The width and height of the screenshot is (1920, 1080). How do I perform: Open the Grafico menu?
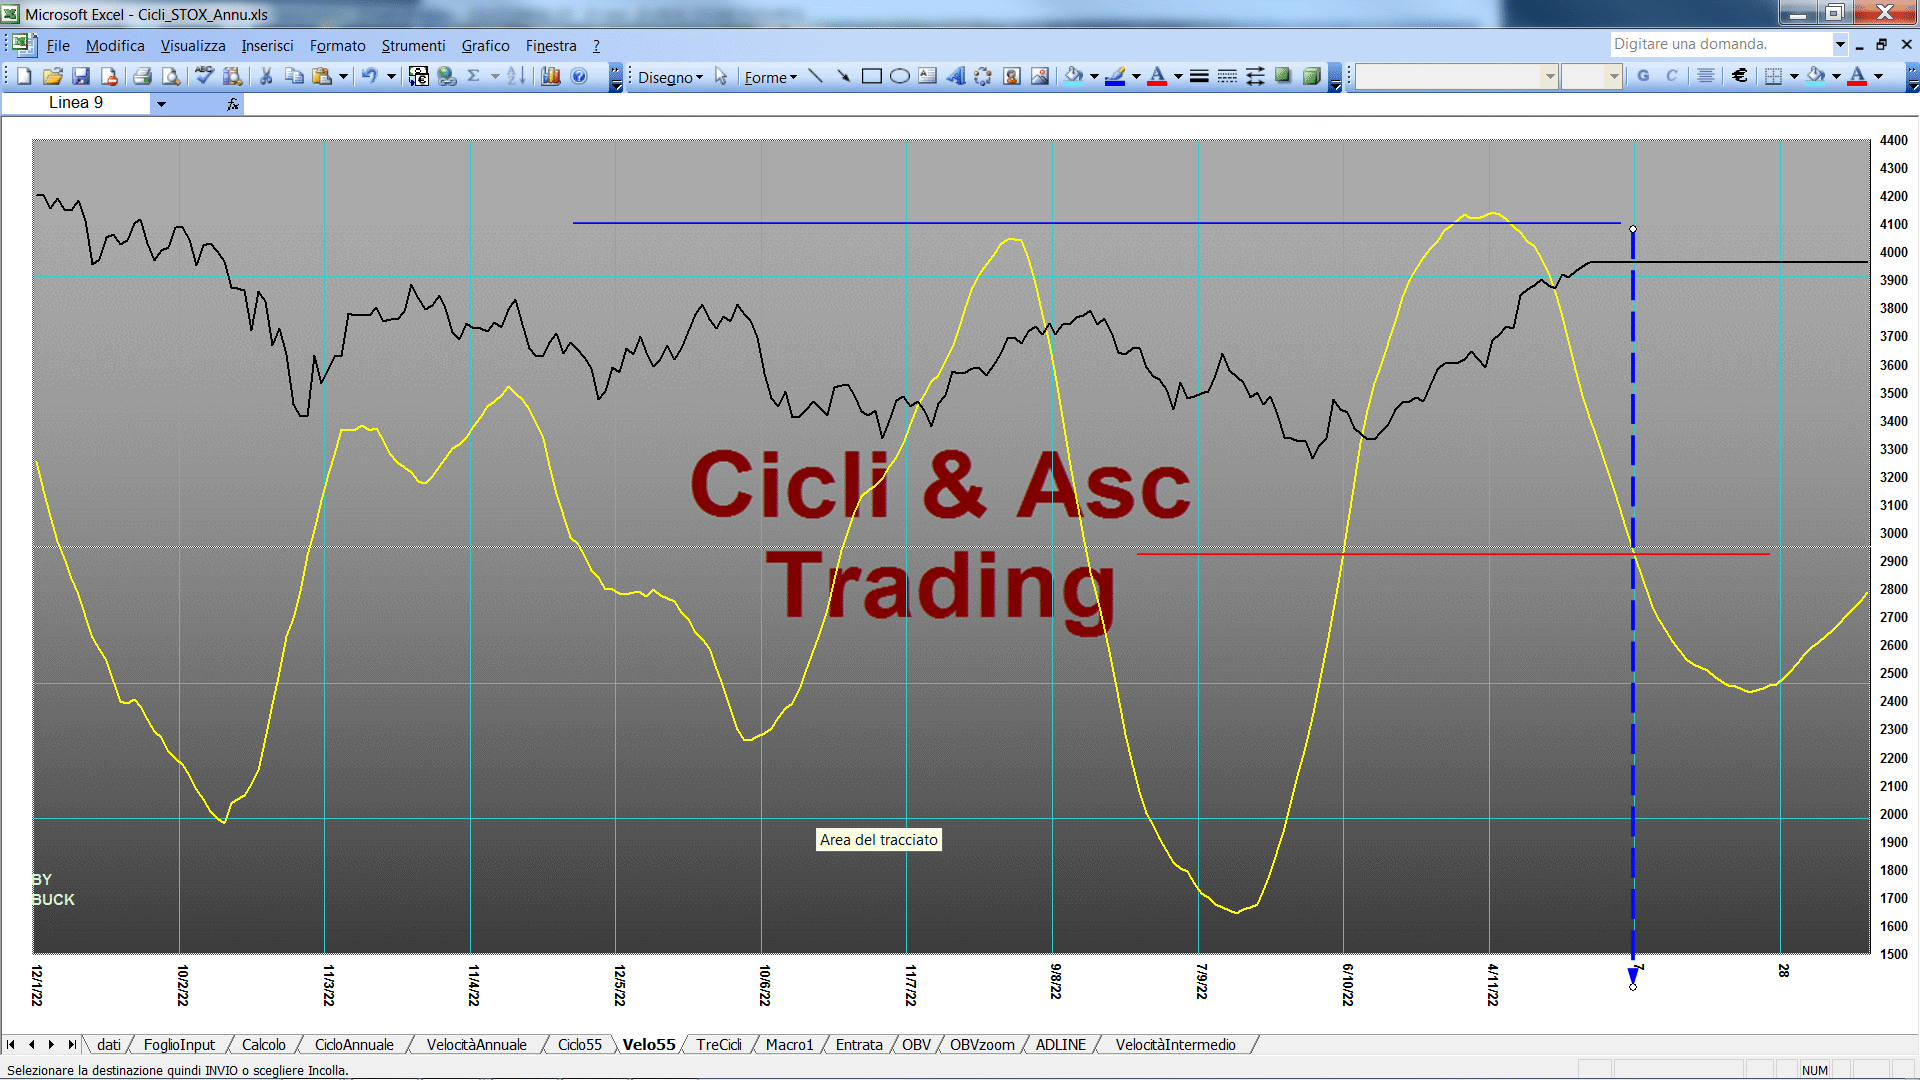[x=485, y=46]
